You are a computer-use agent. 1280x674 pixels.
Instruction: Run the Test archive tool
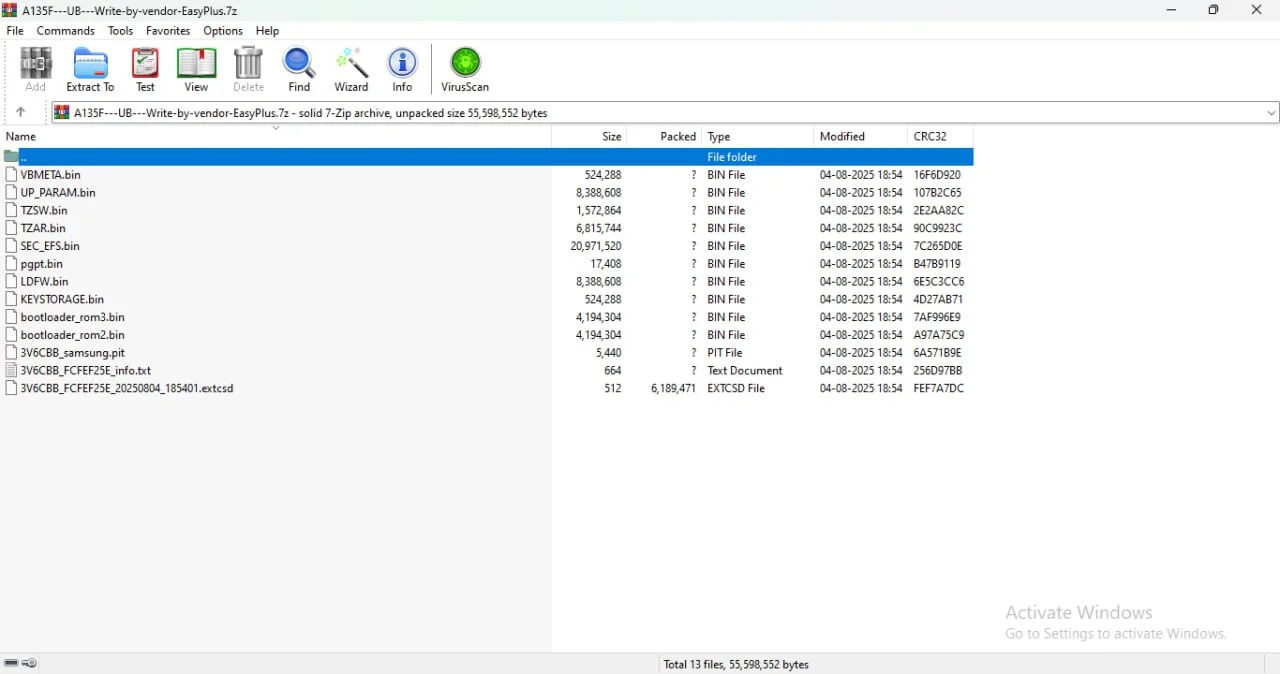point(145,69)
